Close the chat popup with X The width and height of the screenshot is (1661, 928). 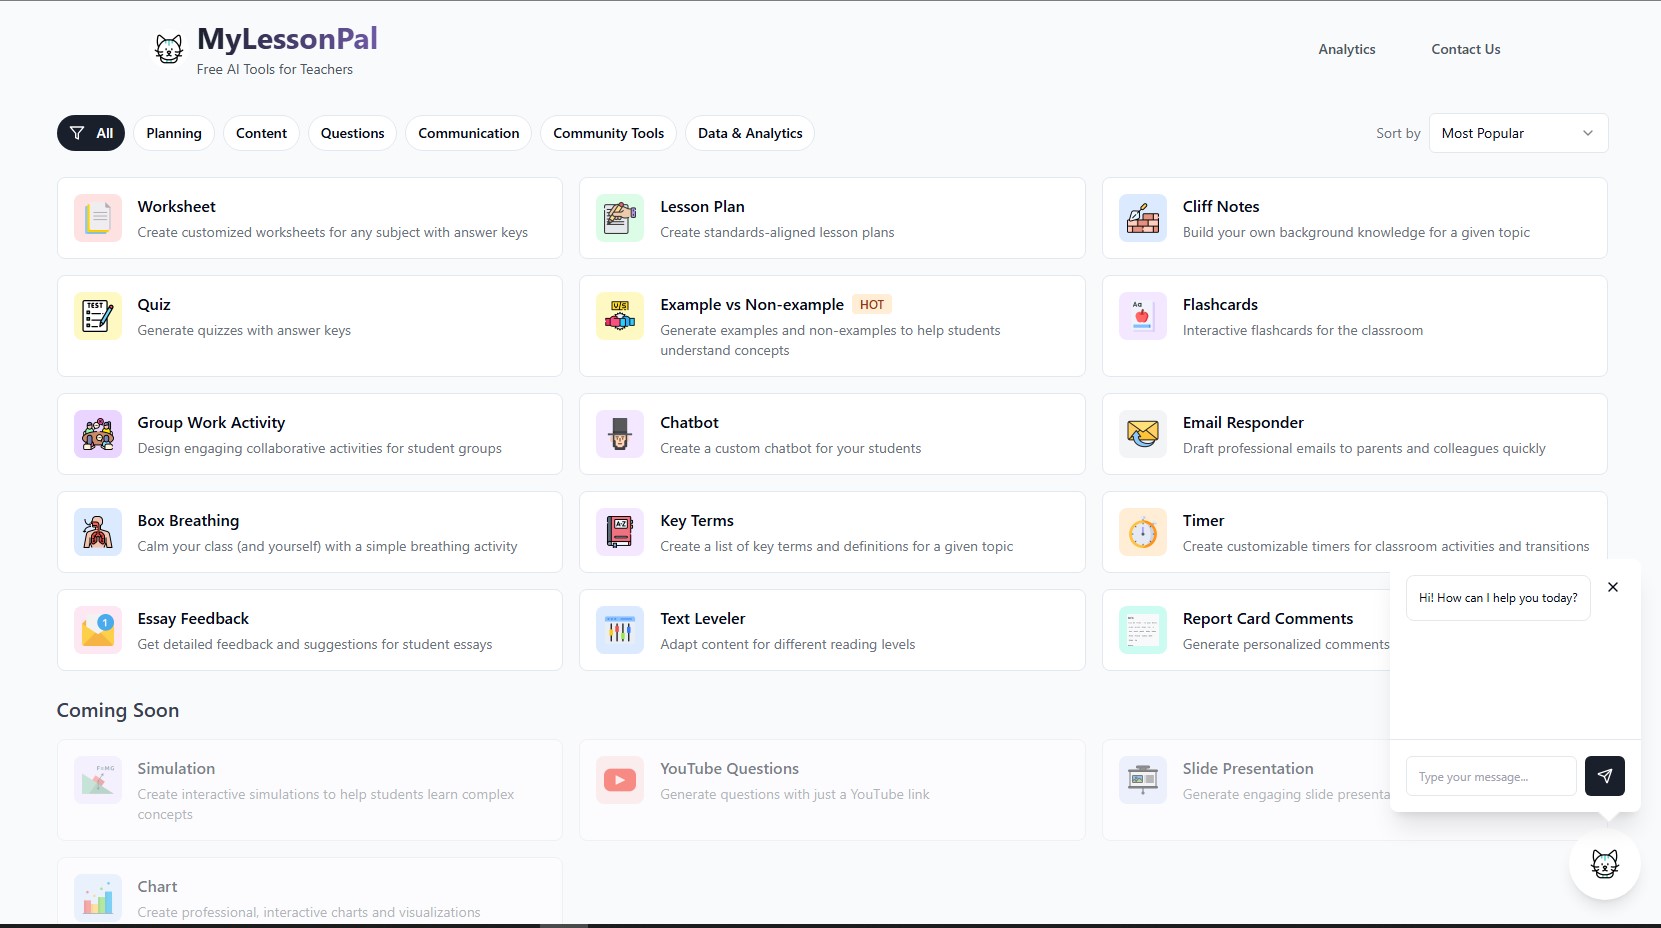click(x=1612, y=587)
